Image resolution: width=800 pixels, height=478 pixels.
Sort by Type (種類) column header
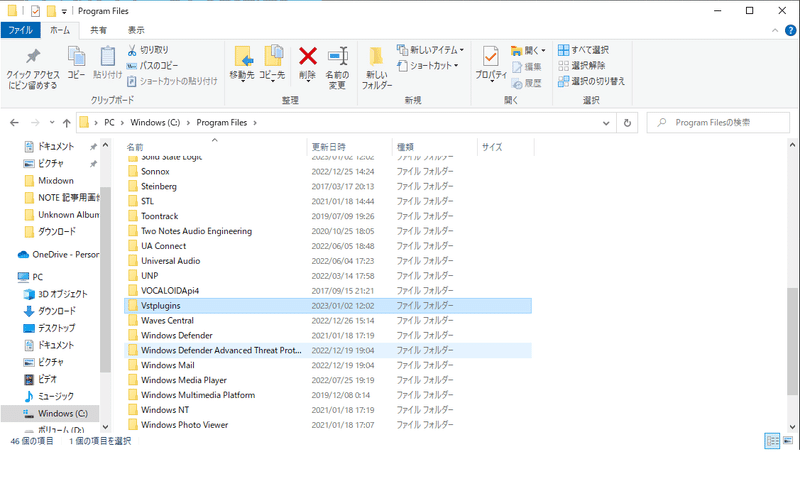tap(435, 147)
